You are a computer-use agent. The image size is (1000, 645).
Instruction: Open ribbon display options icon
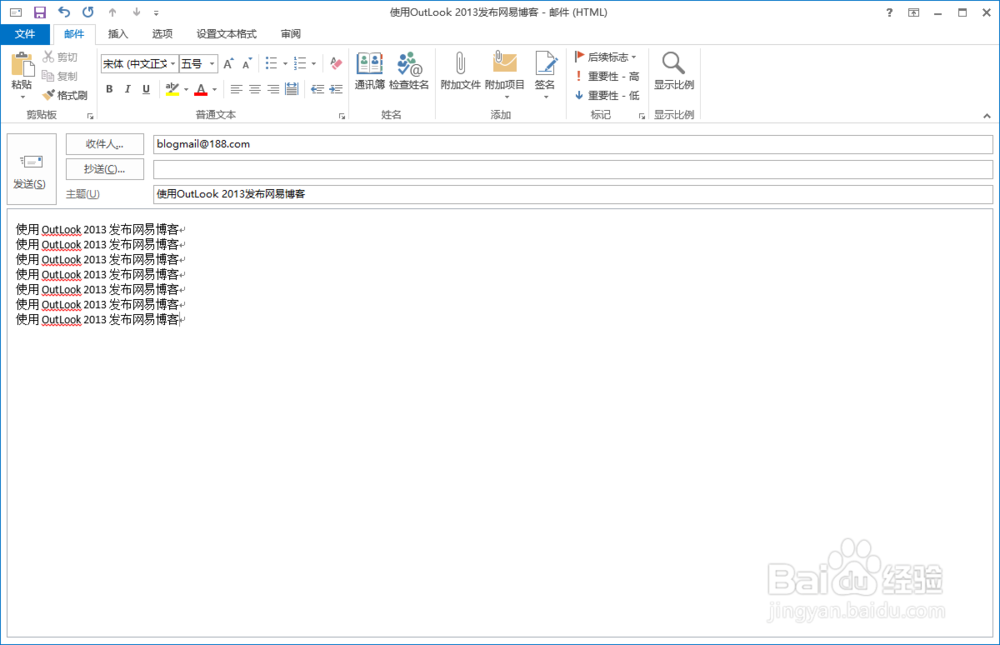[x=914, y=12]
